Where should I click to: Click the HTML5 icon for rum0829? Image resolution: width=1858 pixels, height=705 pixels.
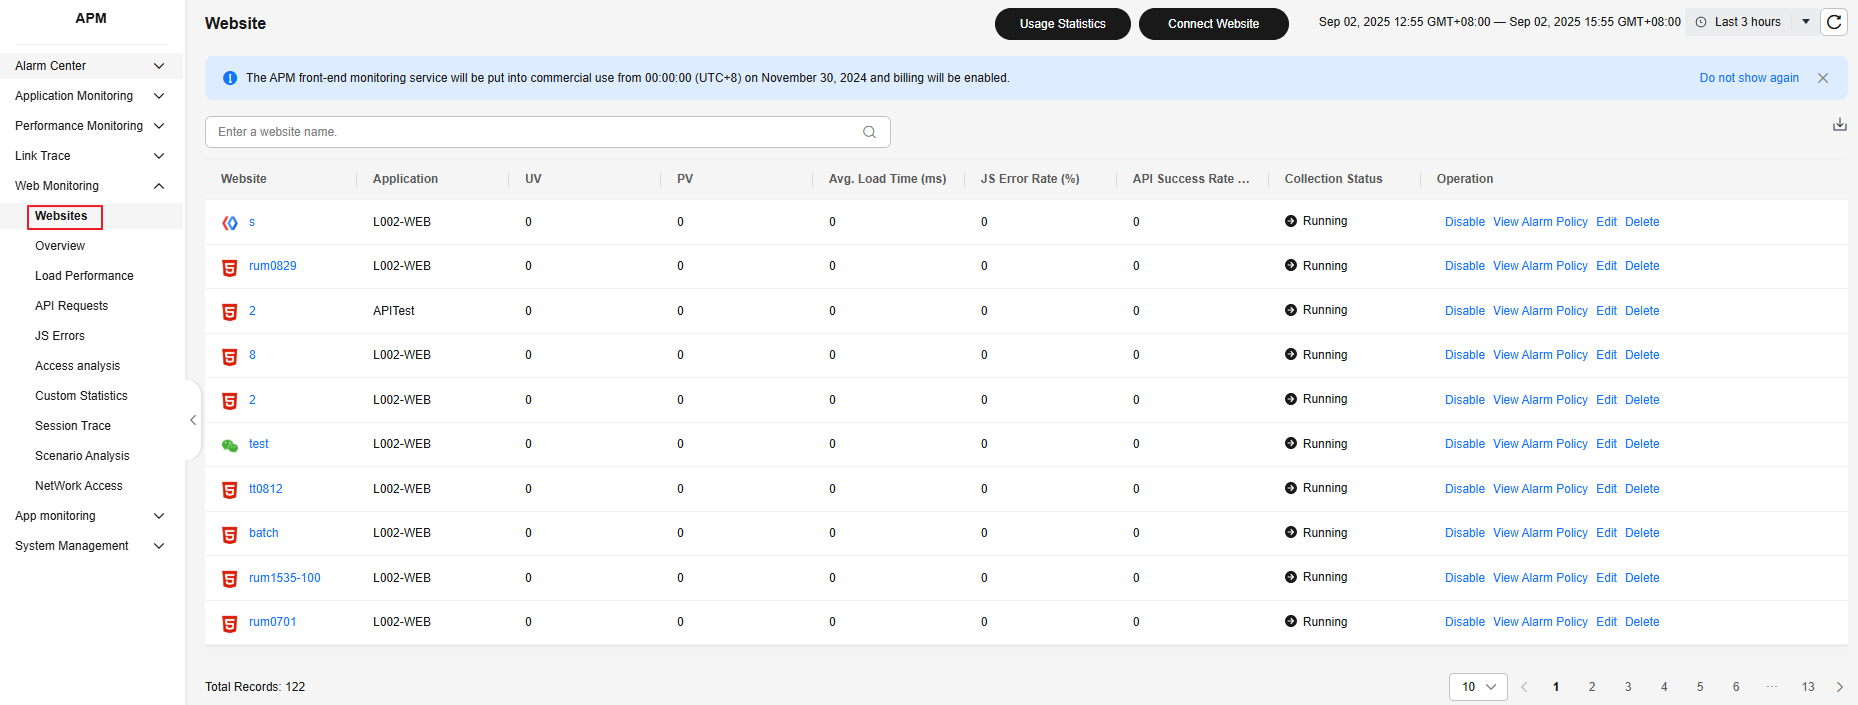[229, 267]
